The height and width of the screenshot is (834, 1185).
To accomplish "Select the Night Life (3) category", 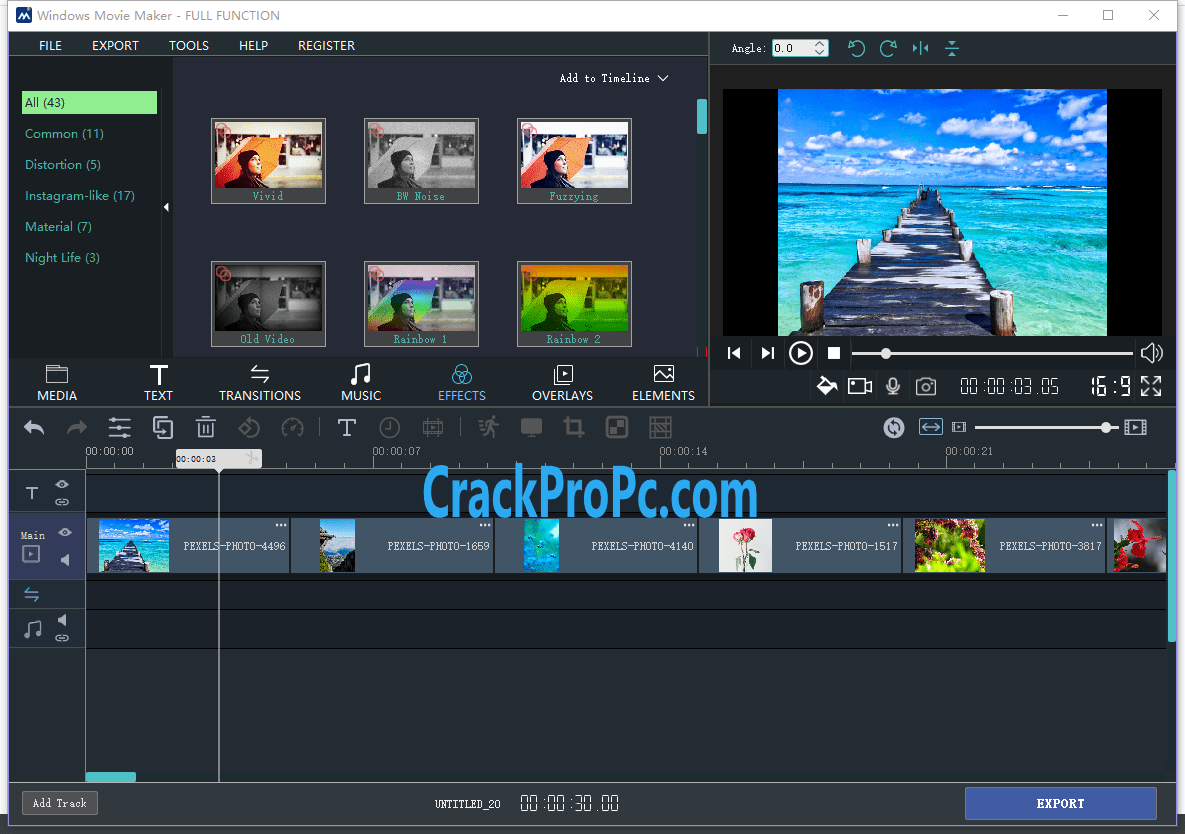I will (62, 258).
